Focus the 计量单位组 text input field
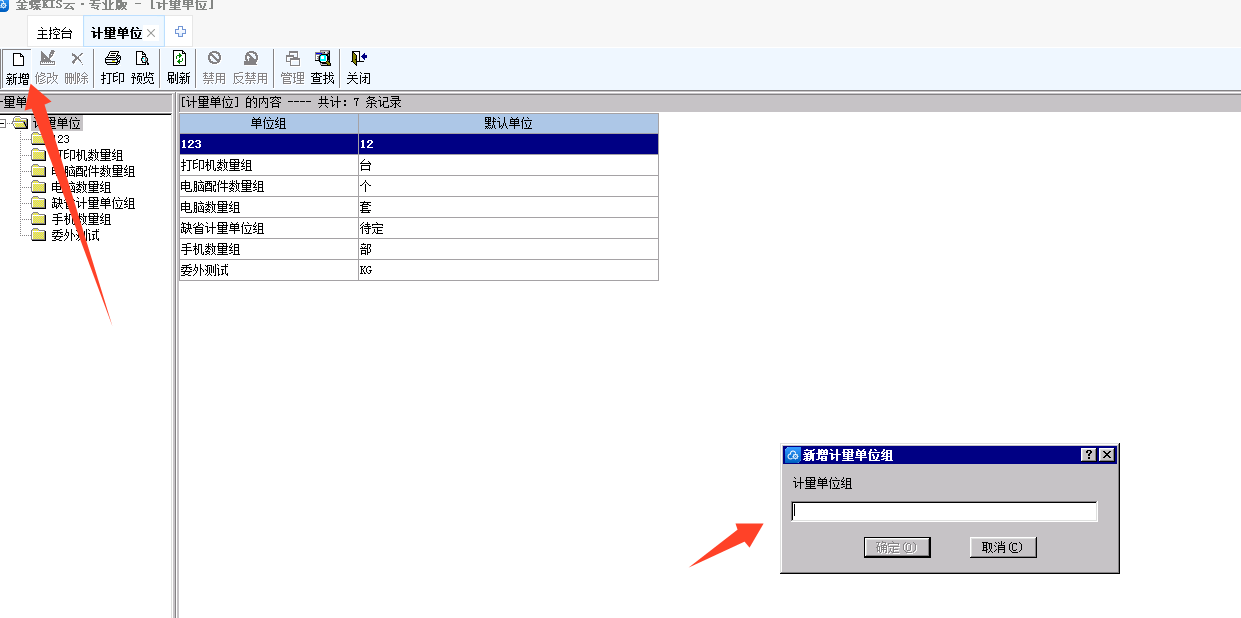This screenshot has height=618, width=1241. (944, 512)
